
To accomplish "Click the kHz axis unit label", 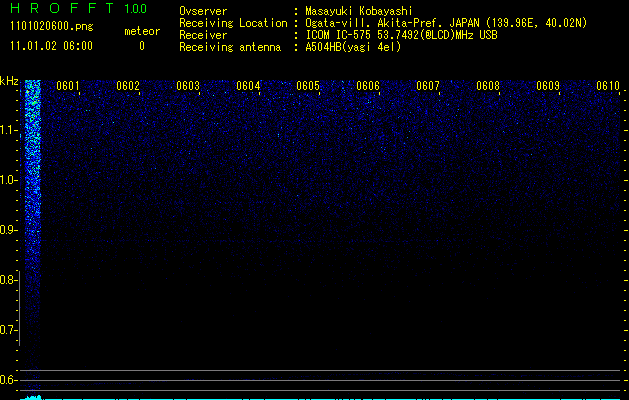I will coord(9,81).
